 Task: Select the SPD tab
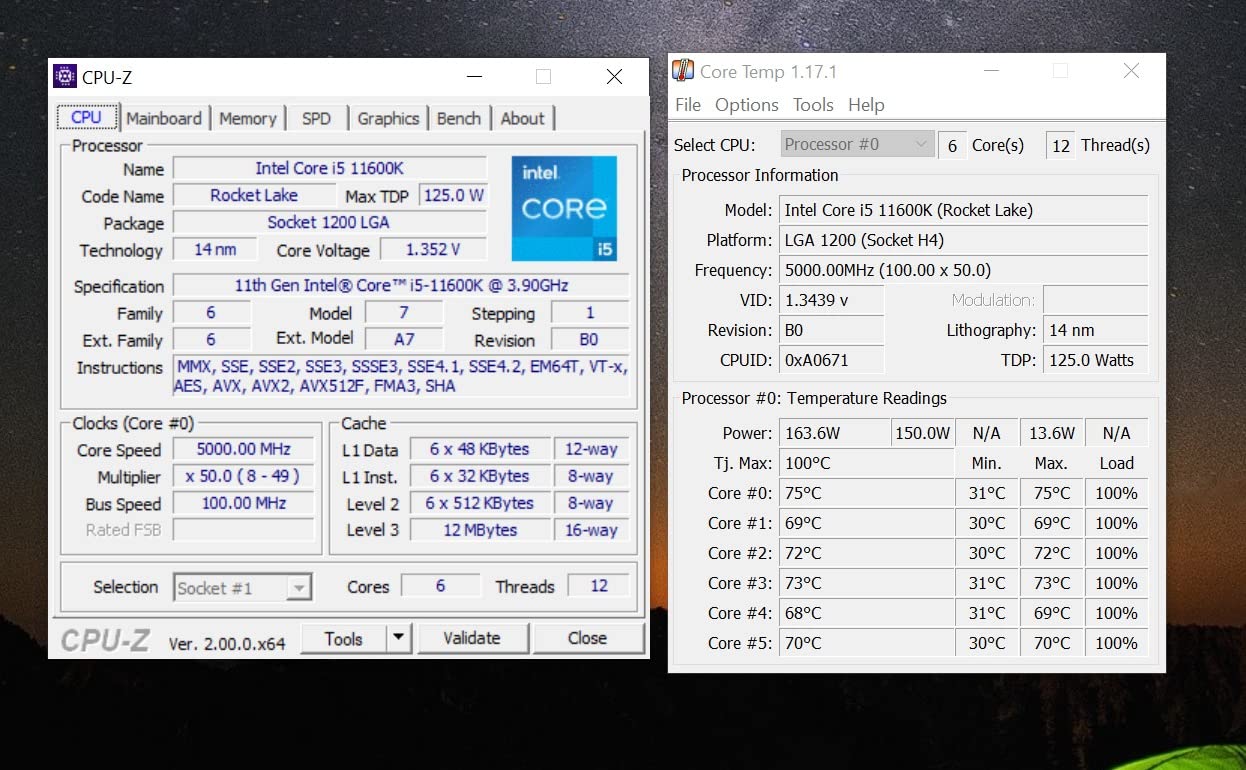pyautogui.click(x=316, y=118)
